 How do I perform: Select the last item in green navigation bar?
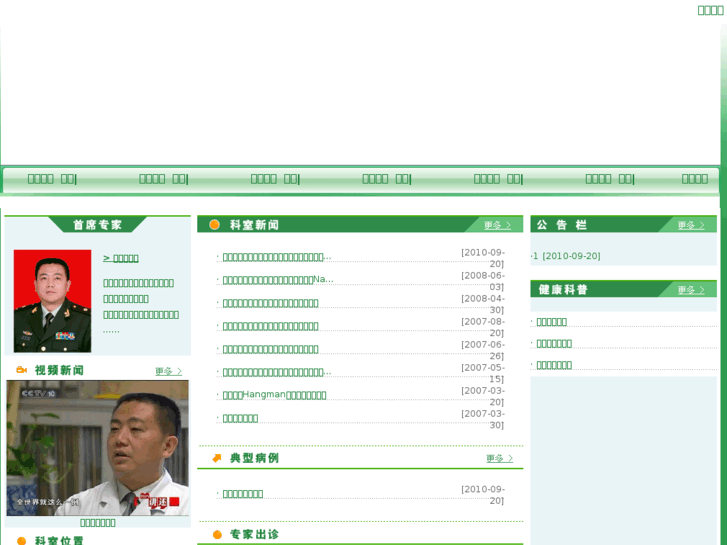[695, 179]
